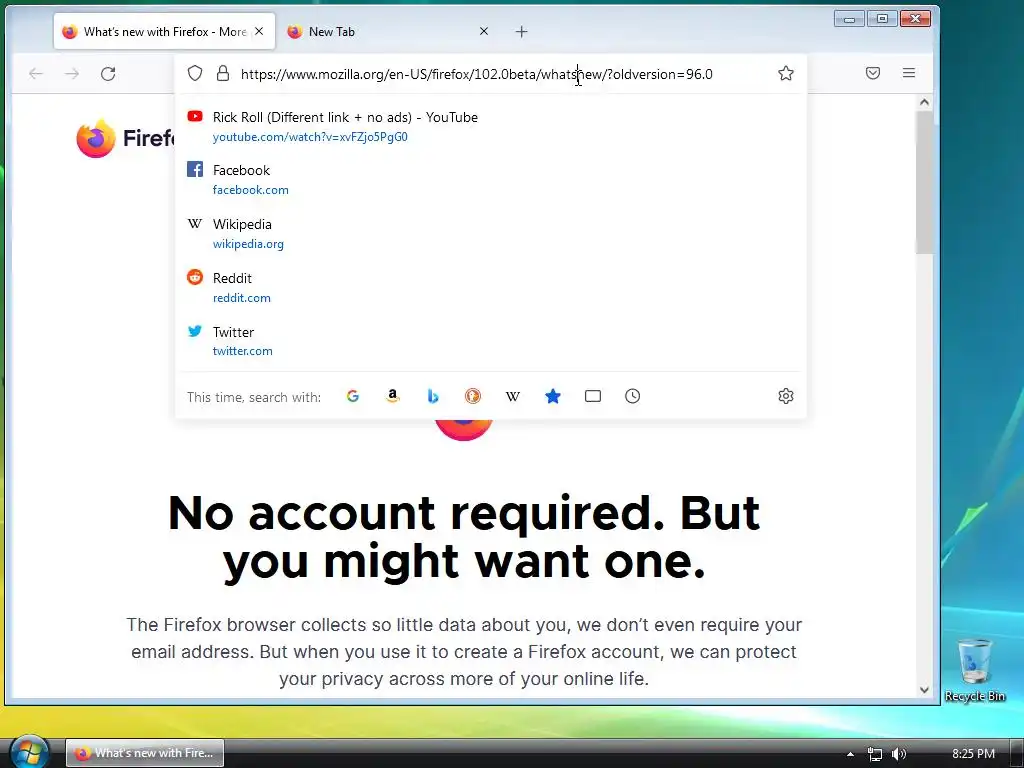Close the What's new with Firefox tab
The width and height of the screenshot is (1024, 768).
pyautogui.click(x=259, y=31)
